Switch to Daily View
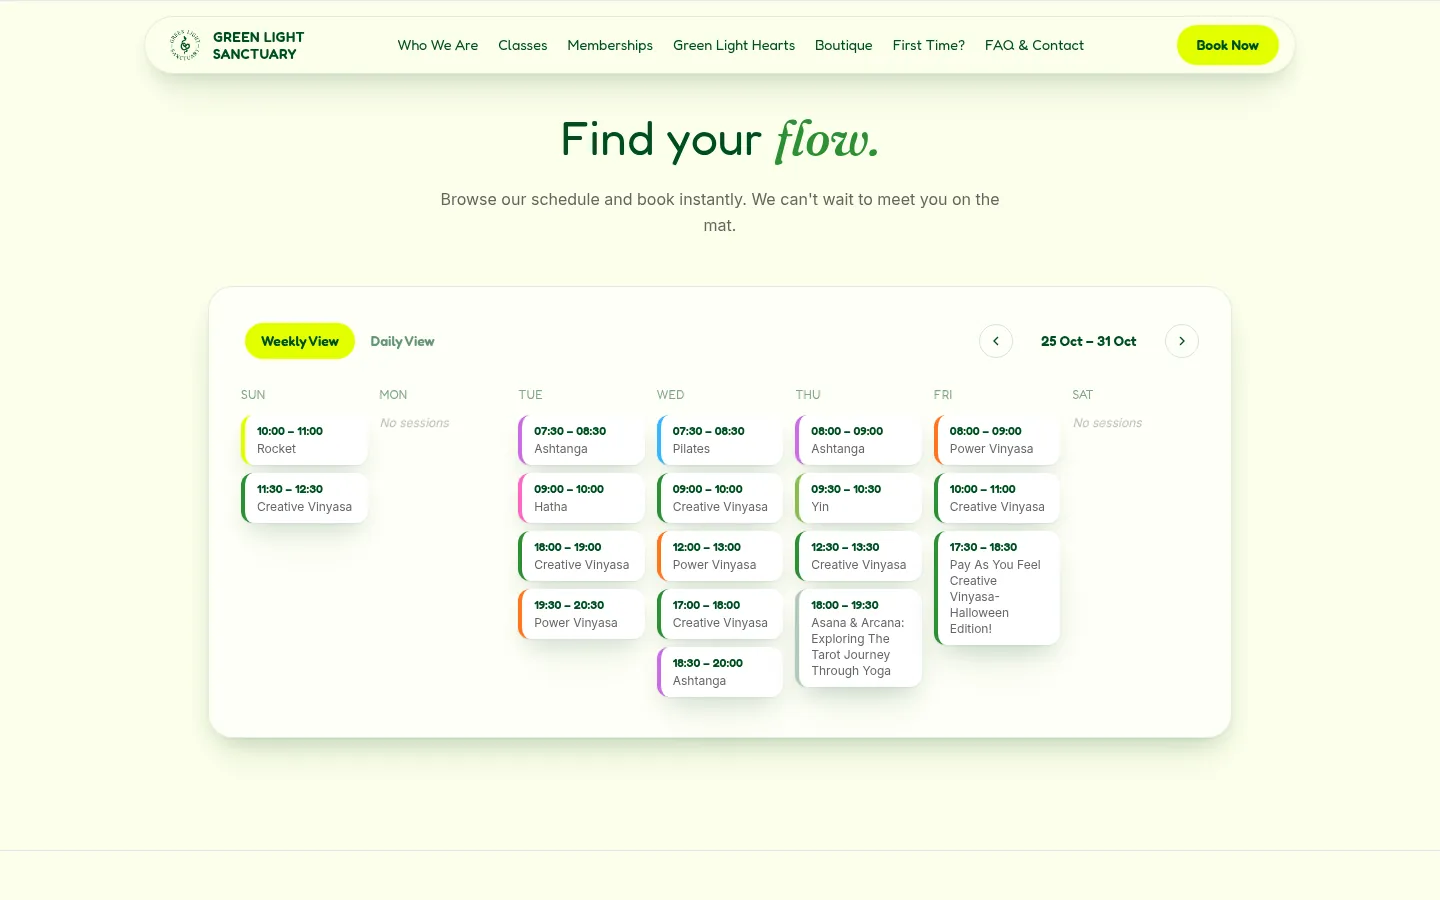The width and height of the screenshot is (1440, 900). coord(402,341)
